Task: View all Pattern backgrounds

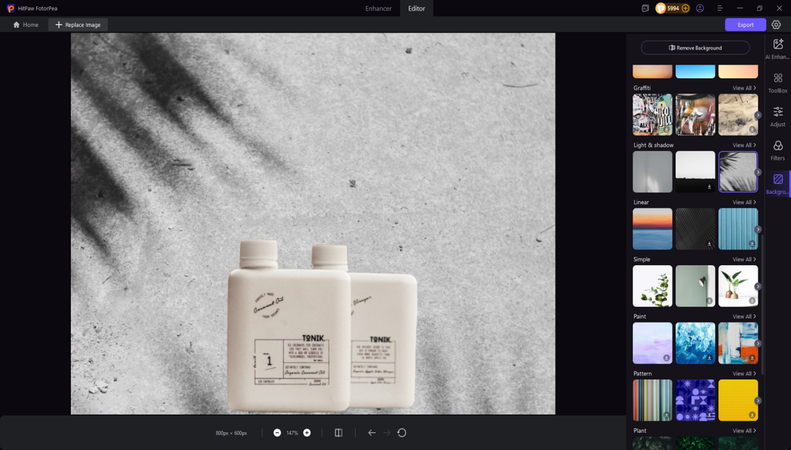Action: (x=744, y=374)
